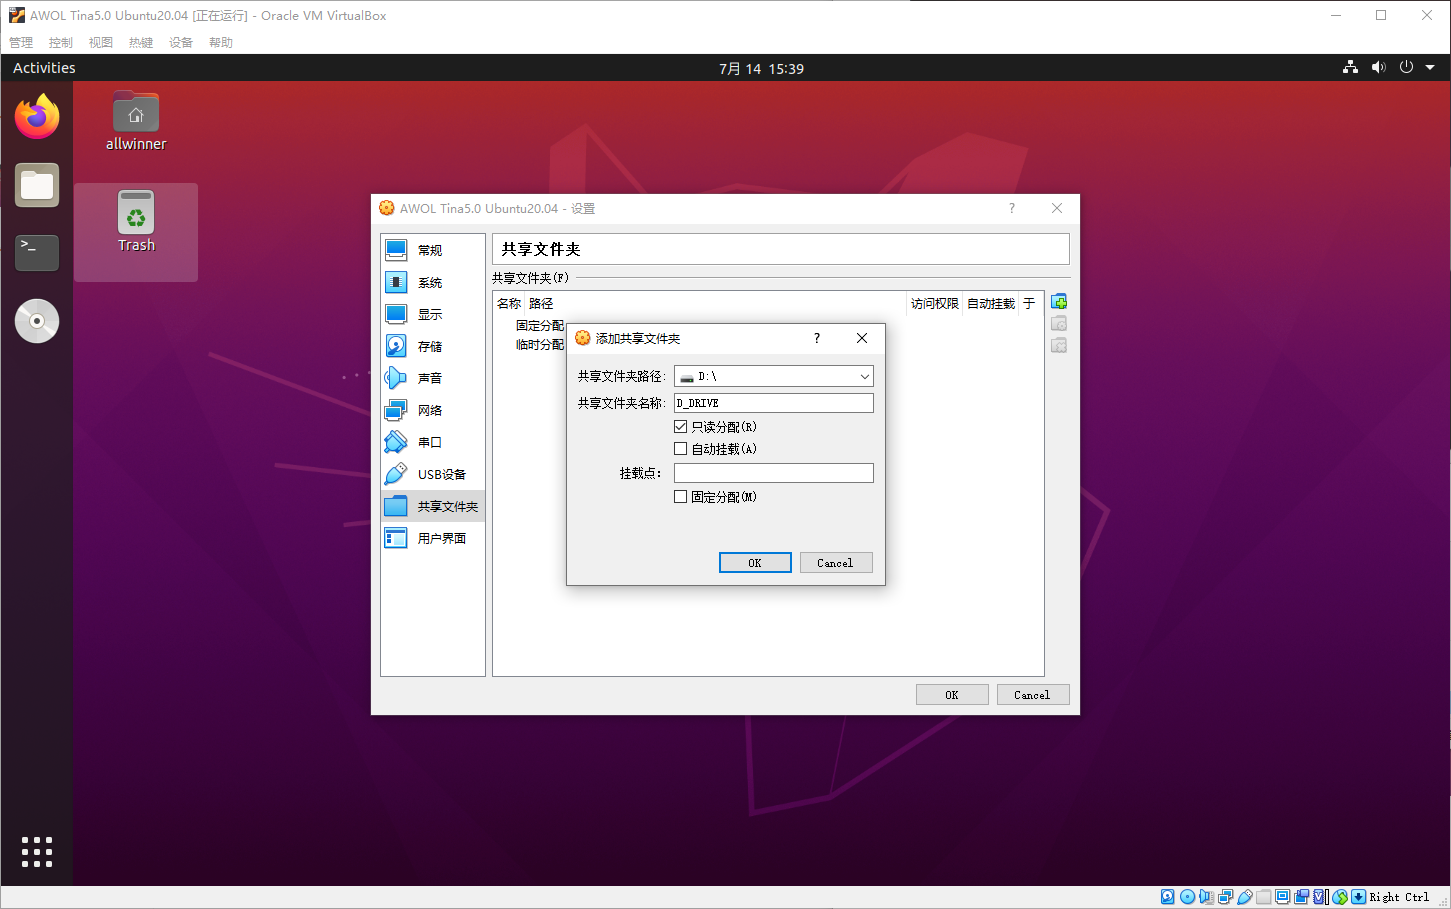Open the allwinner home folder icon
This screenshot has height=909, width=1451.
136,121
